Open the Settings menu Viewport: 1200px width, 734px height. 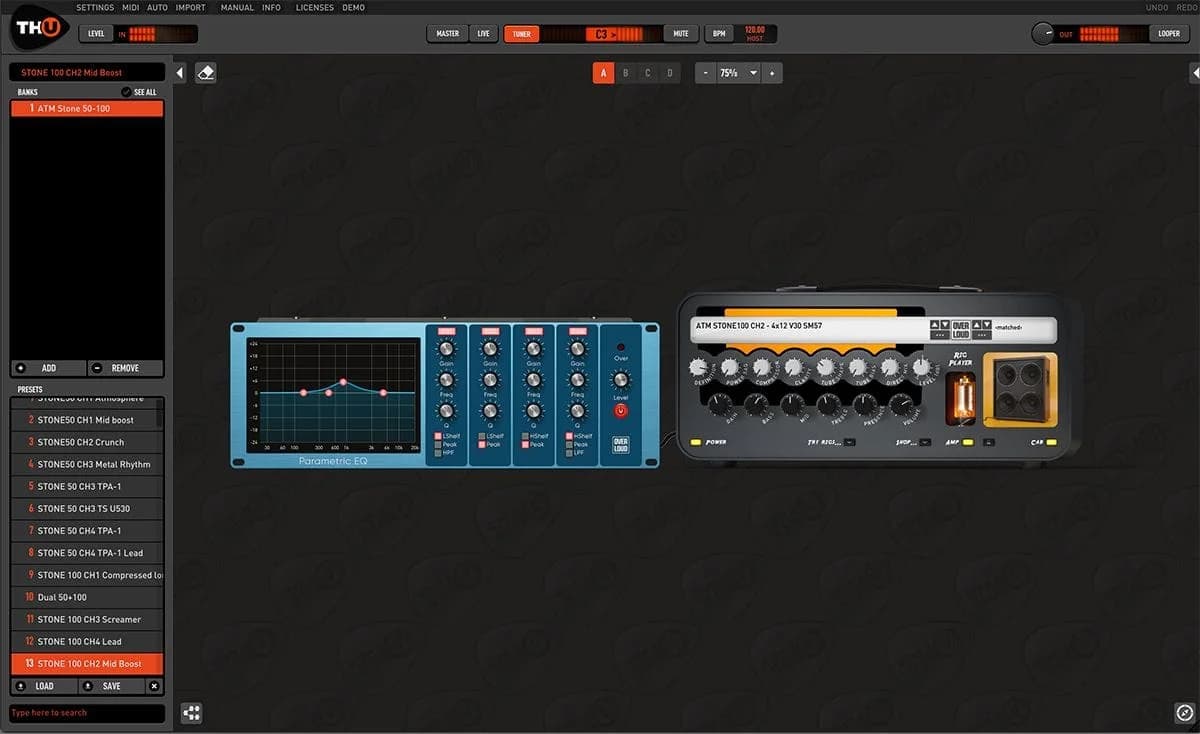(95, 7)
